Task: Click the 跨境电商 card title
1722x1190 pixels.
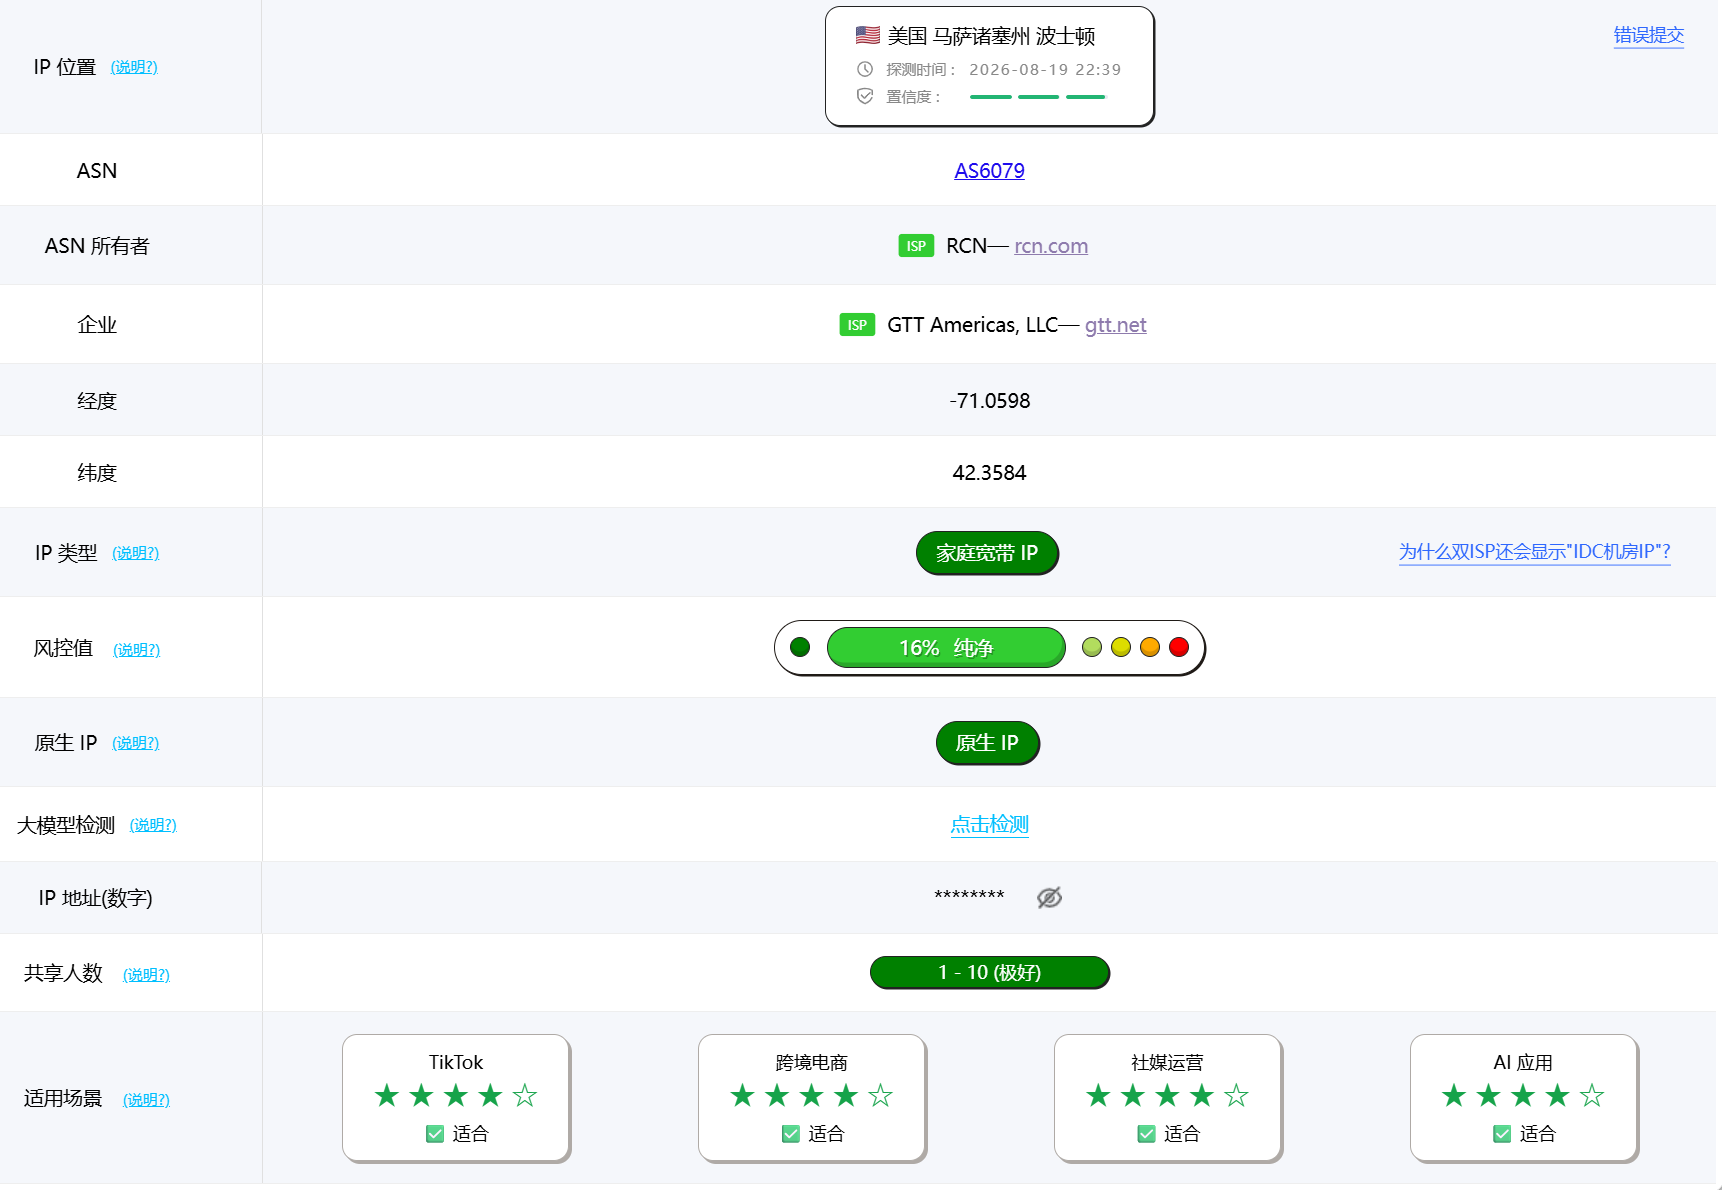Action: (812, 1062)
